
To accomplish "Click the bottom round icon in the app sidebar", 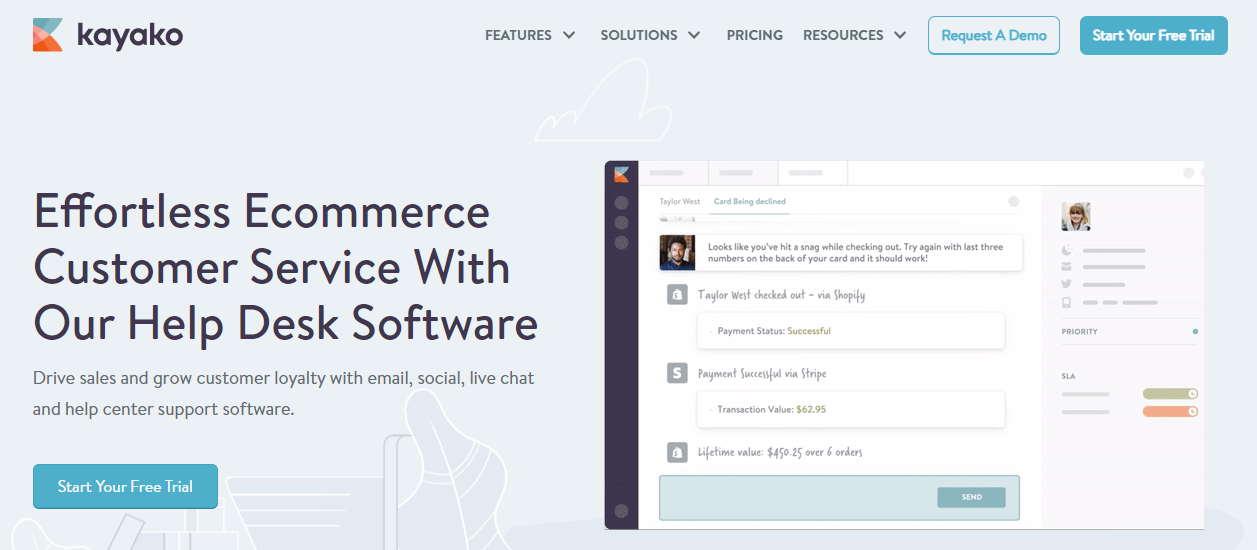I will 621,511.
